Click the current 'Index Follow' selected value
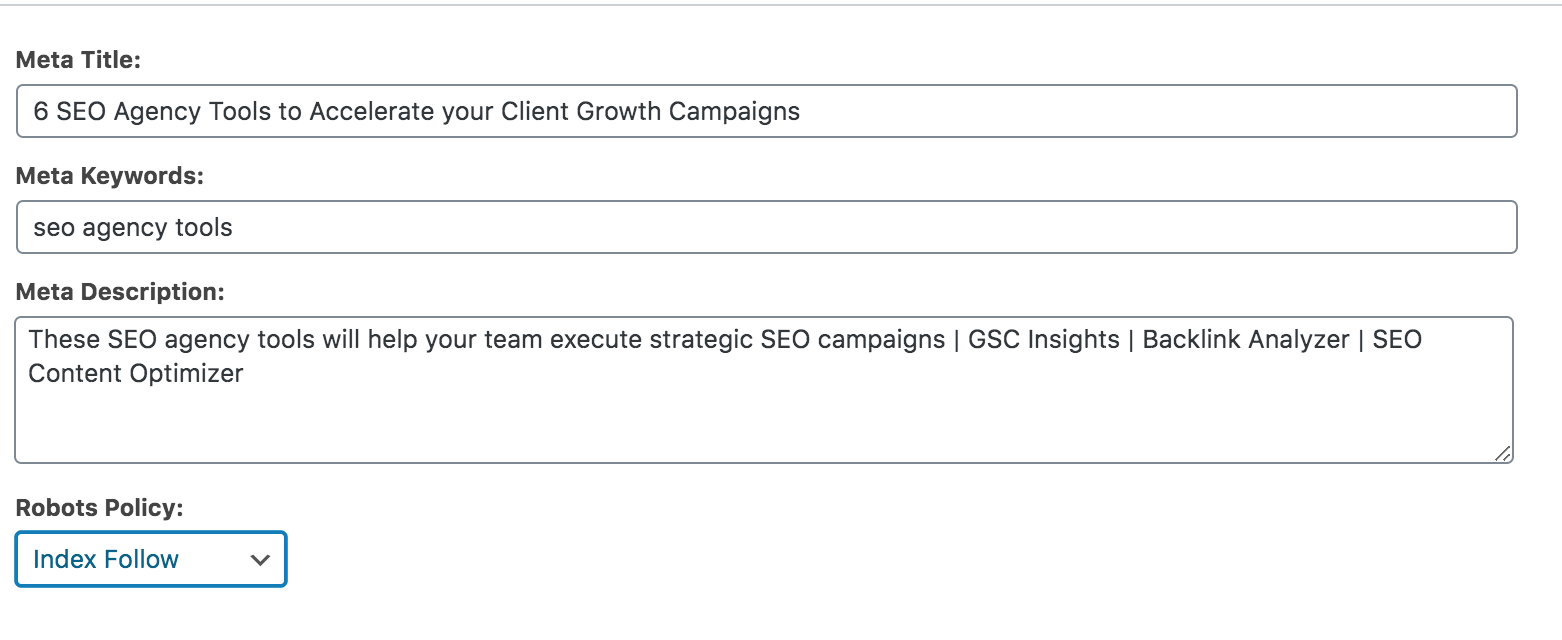The width and height of the screenshot is (1562, 640). 105,559
